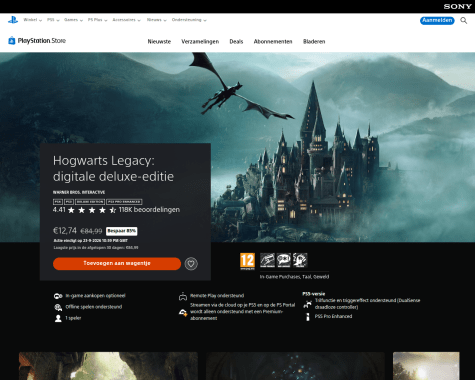475x380 pixels.
Task: Click the Sony logo in top bar
Action: (x=457, y=6)
